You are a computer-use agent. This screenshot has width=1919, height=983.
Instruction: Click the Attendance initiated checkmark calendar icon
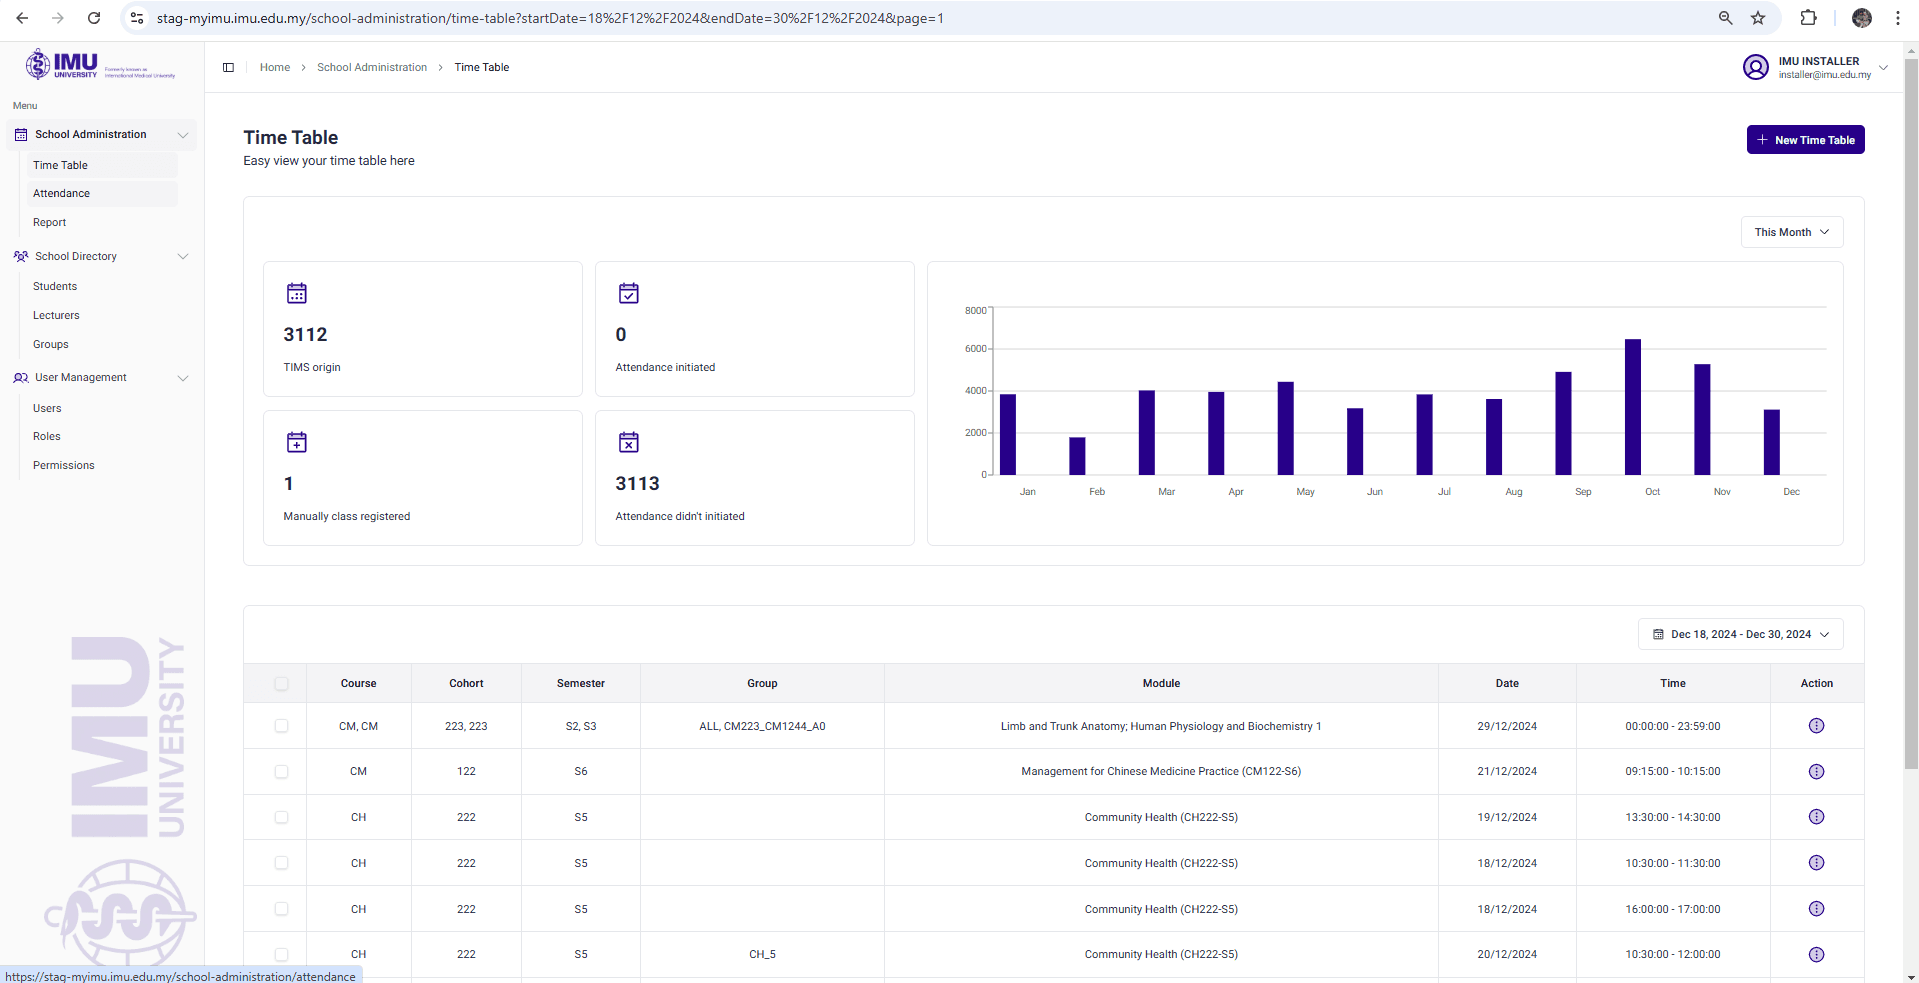tap(628, 293)
